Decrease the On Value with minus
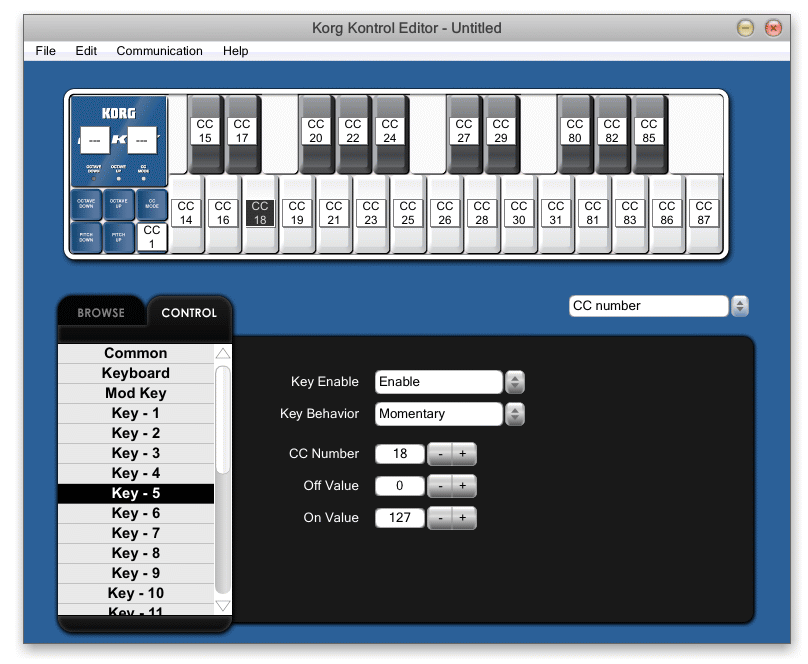Viewport: 808px width, 664px height. [440, 518]
